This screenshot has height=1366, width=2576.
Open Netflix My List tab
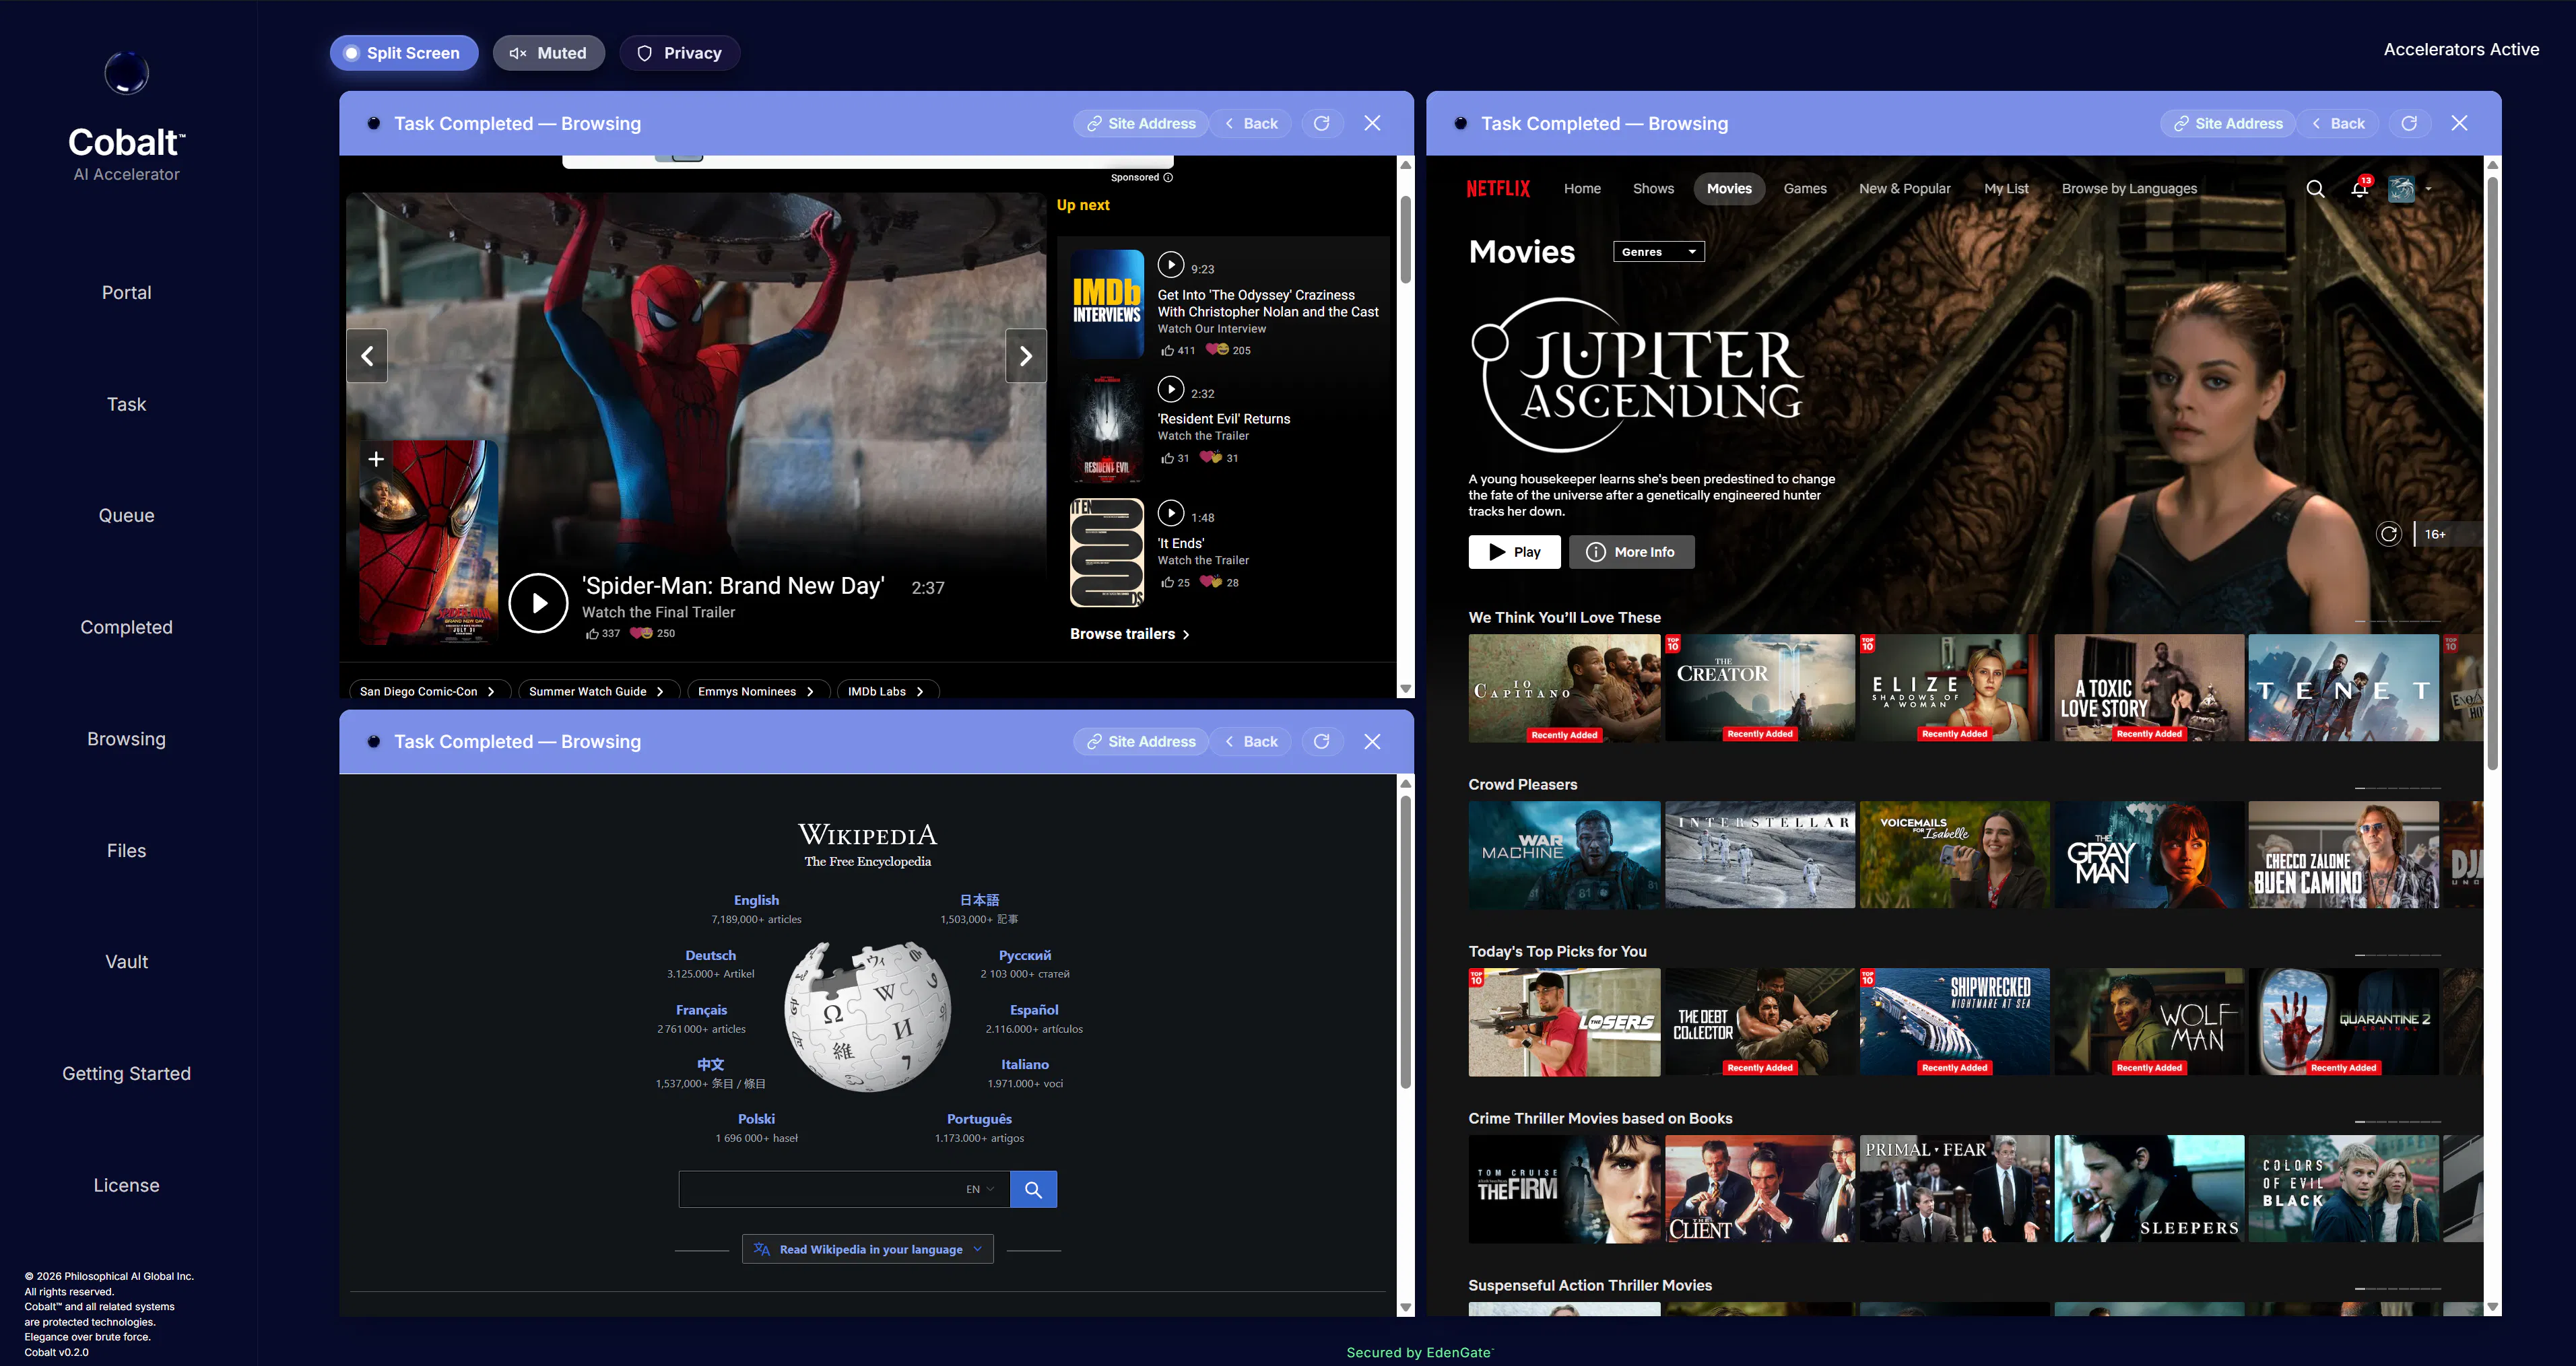click(2005, 188)
